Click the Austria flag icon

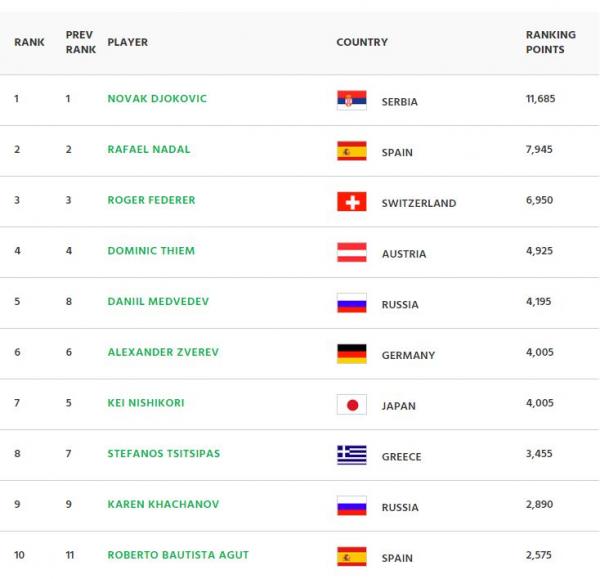click(x=351, y=252)
